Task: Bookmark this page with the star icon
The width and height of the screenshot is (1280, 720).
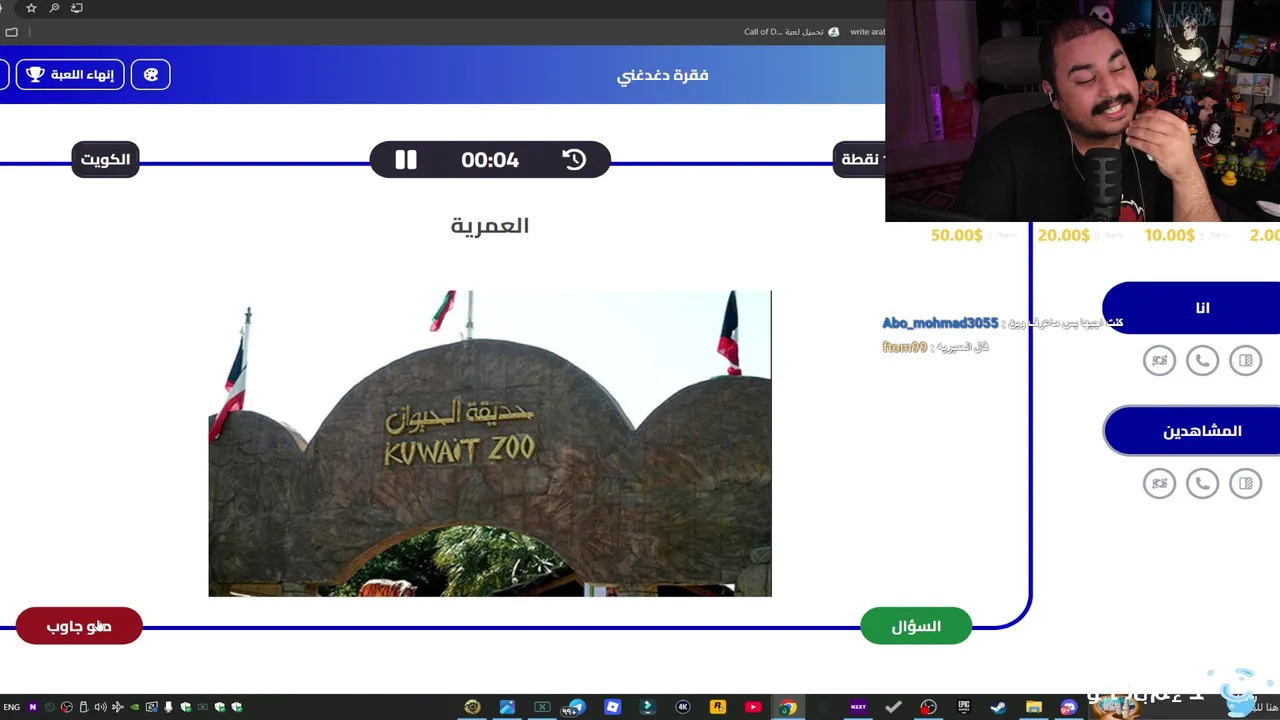Action: click(x=31, y=8)
